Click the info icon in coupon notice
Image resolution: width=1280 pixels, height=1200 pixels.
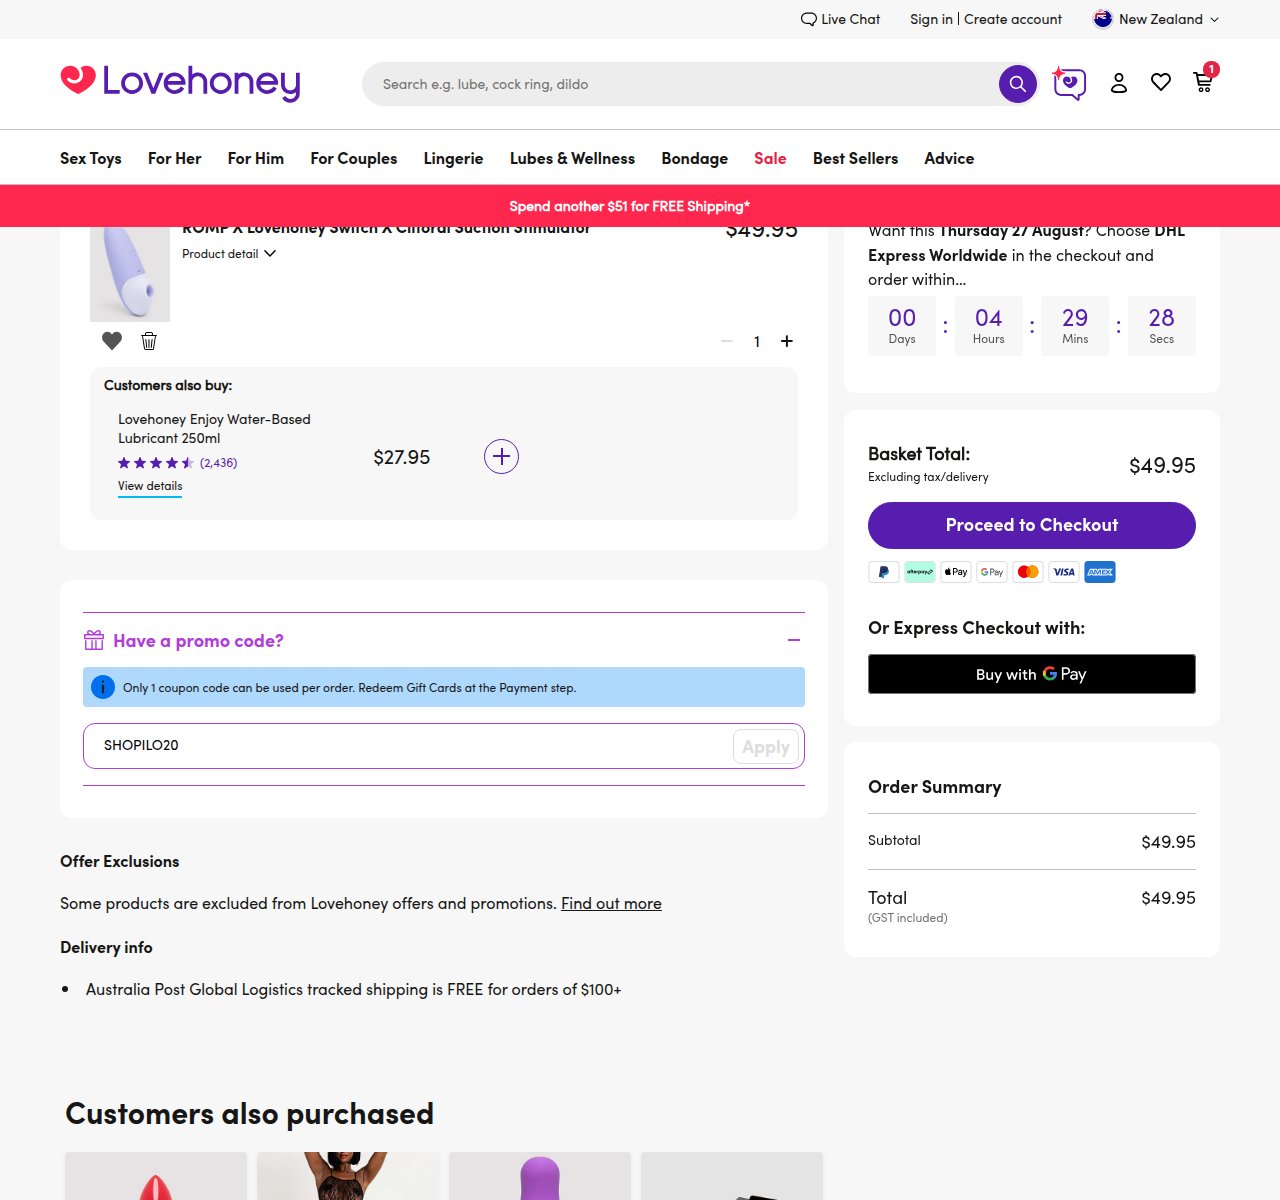(x=103, y=687)
